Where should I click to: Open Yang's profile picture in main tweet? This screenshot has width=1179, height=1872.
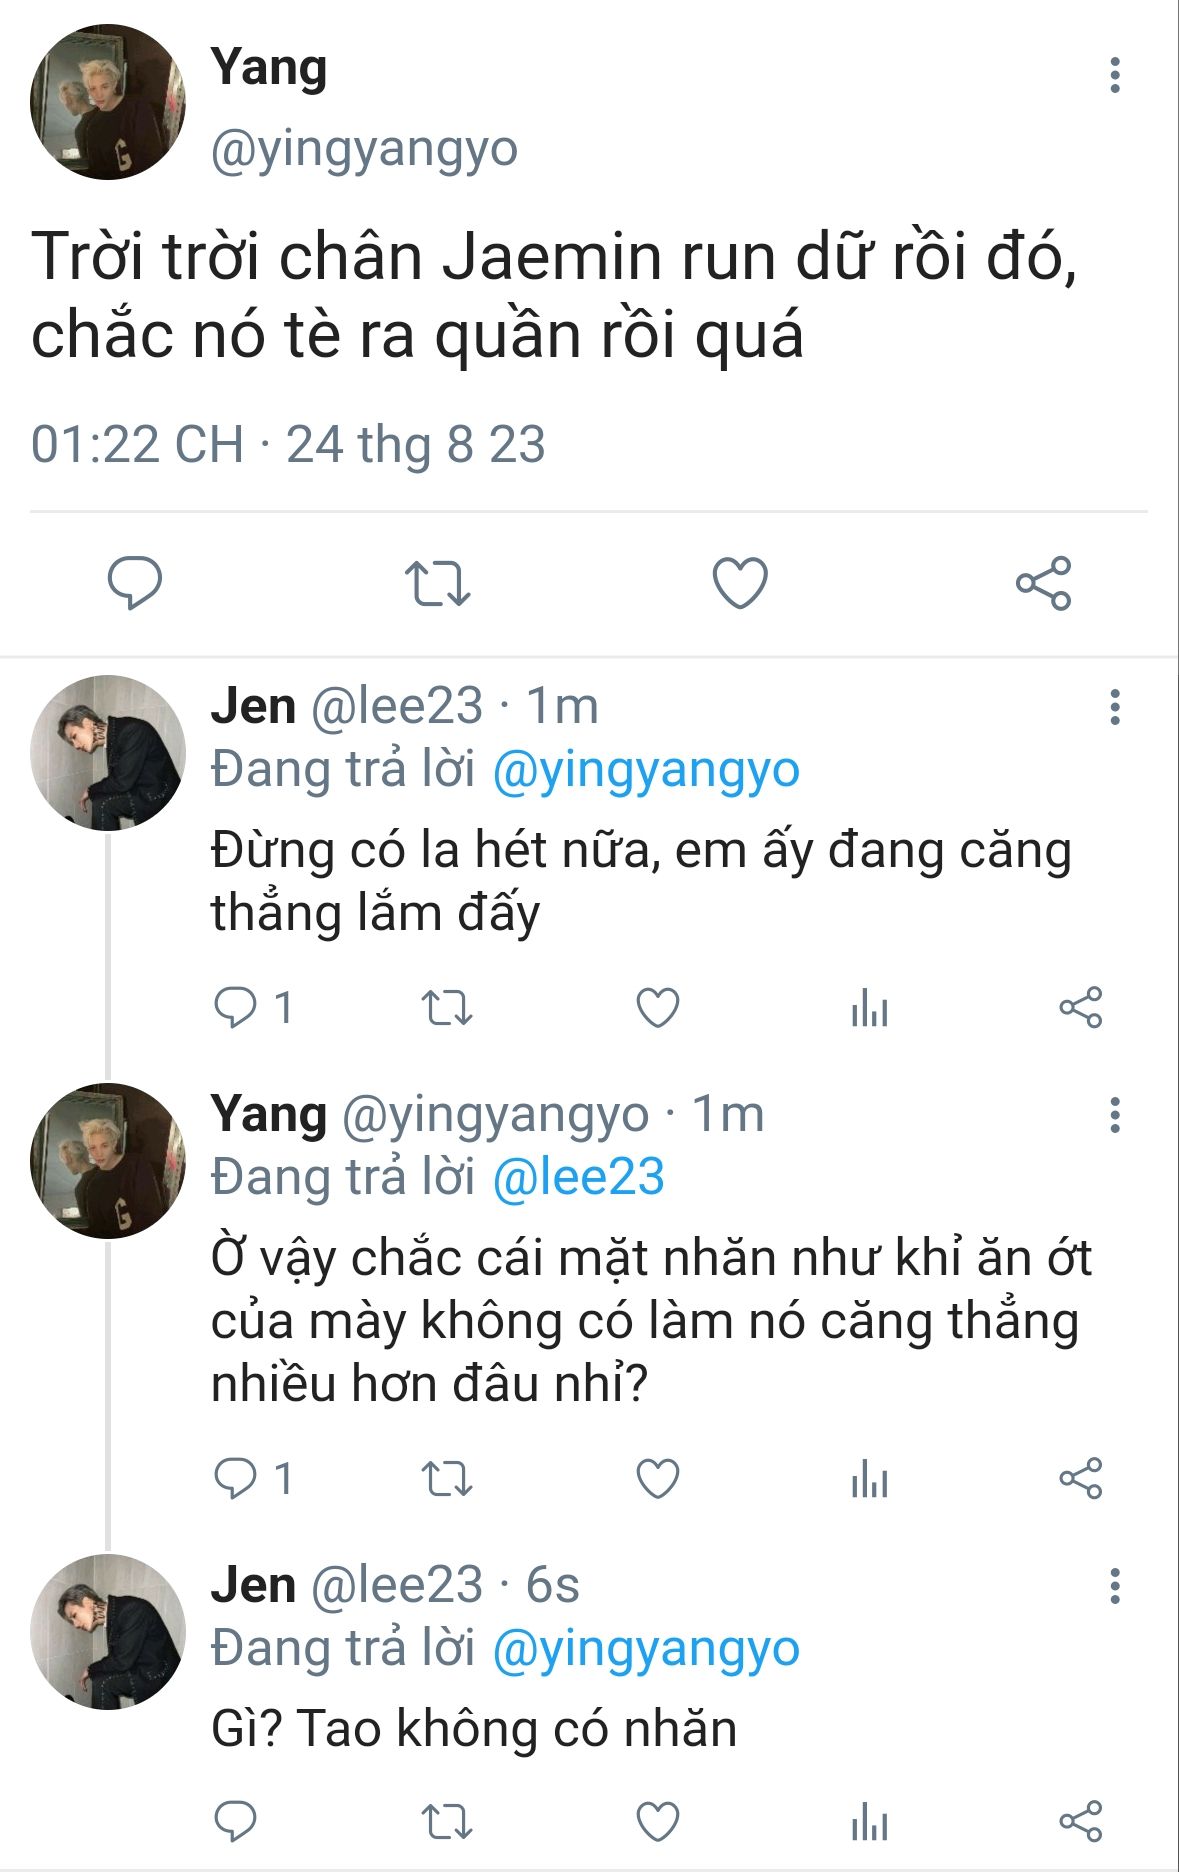[108, 103]
